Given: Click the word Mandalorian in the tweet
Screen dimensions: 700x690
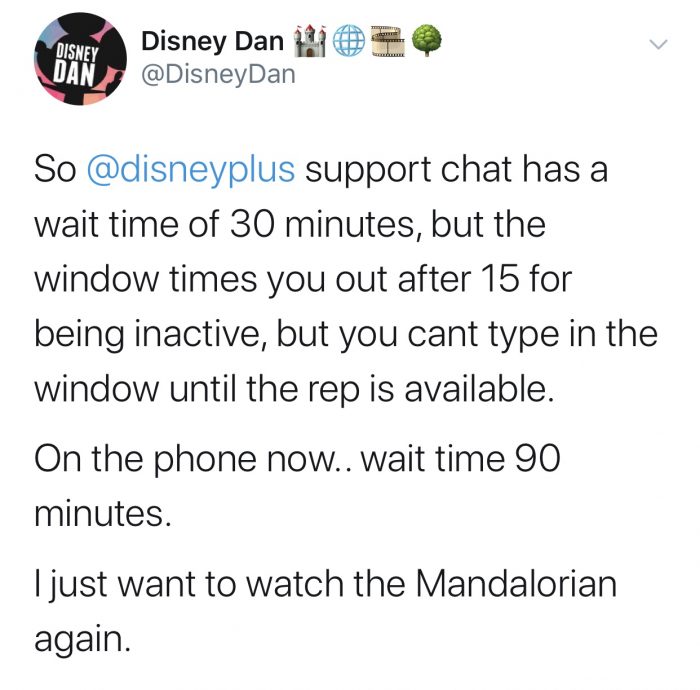Looking at the screenshot, I should click(x=517, y=584).
